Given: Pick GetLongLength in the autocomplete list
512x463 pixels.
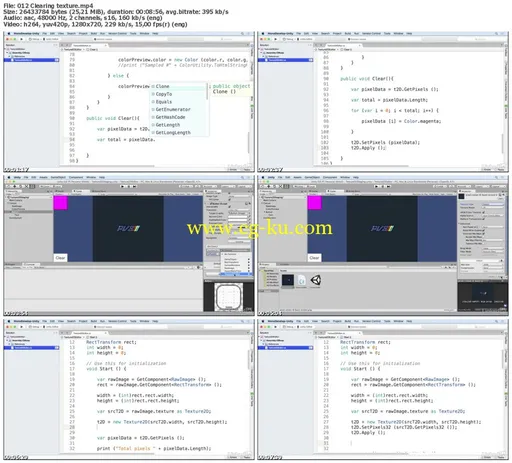Looking at the screenshot, I should pyautogui.click(x=179, y=132).
